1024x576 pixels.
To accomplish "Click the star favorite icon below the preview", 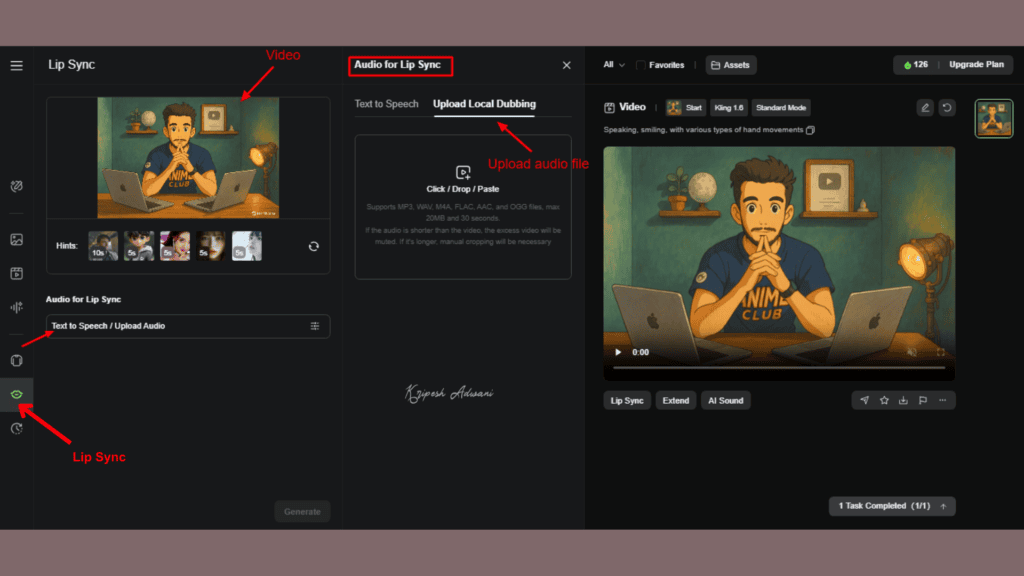I will point(883,400).
